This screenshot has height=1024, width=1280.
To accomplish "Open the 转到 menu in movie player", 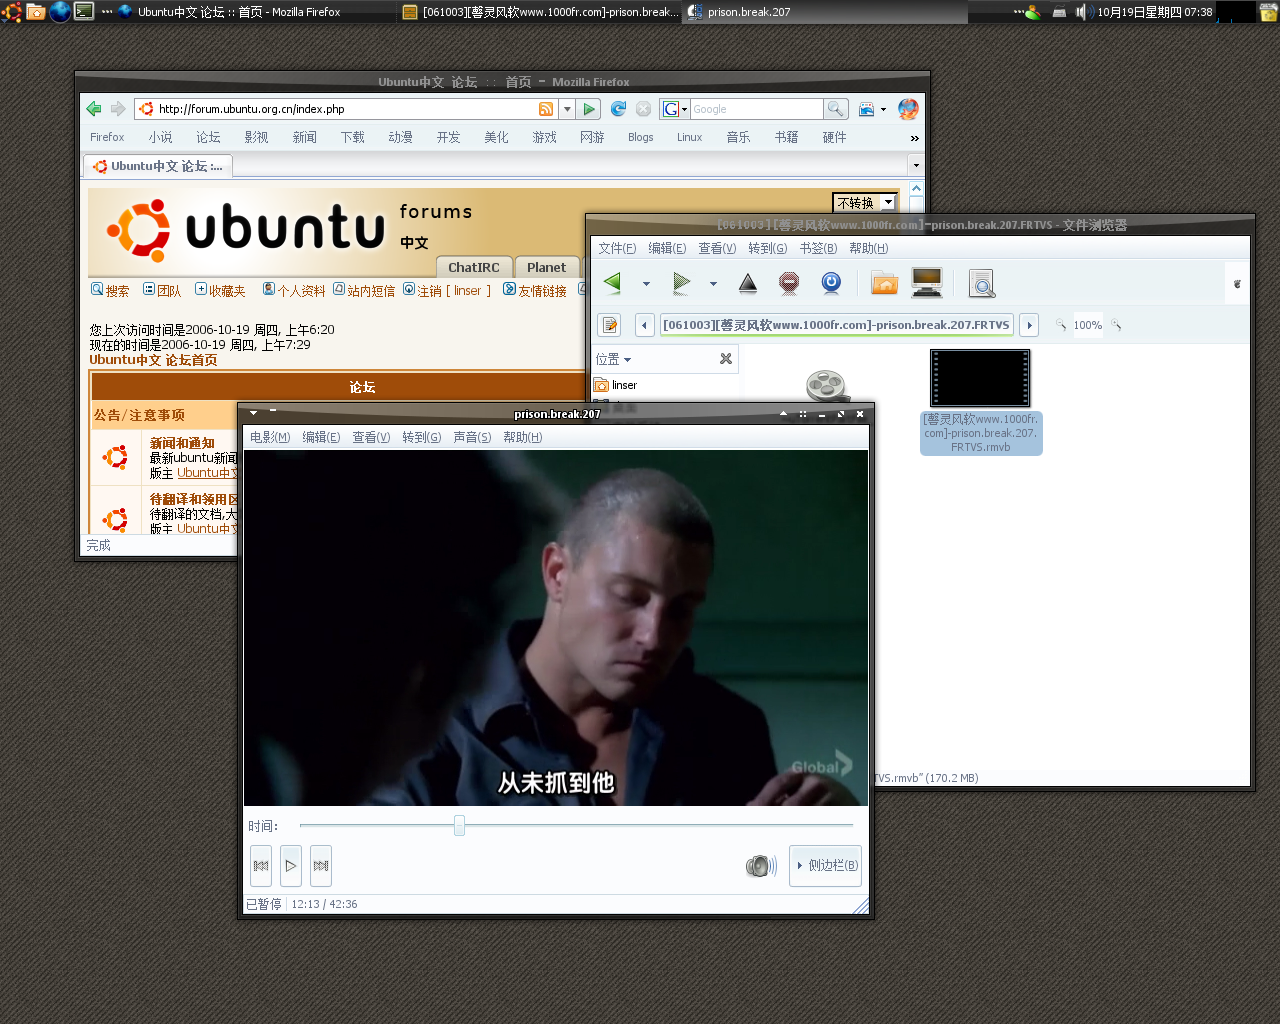I will pyautogui.click(x=422, y=437).
